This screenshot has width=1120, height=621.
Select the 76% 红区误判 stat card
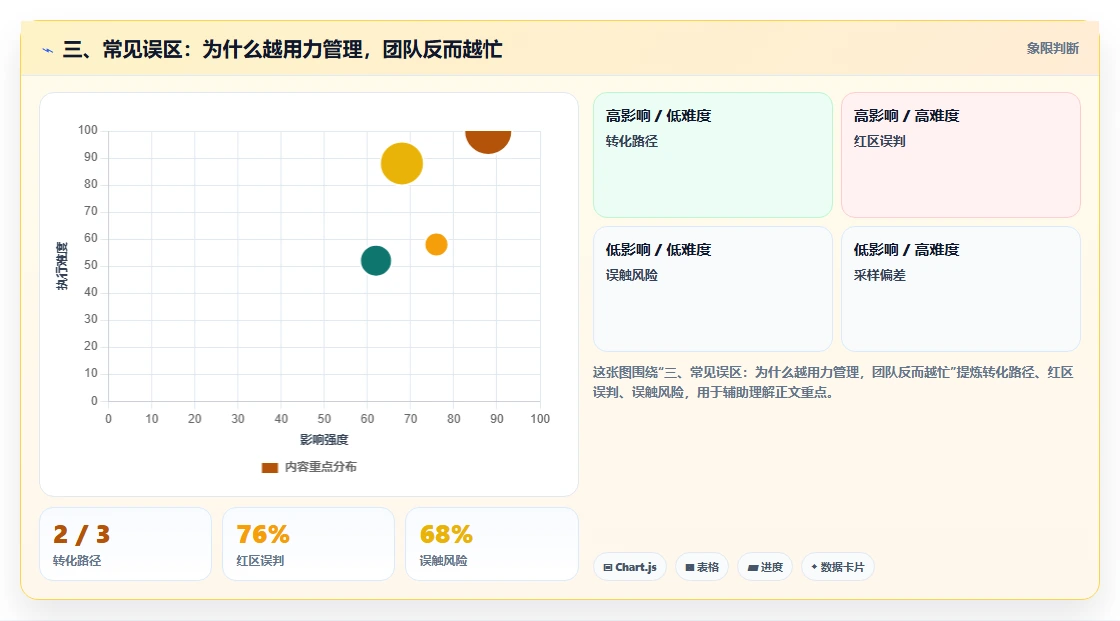(309, 545)
